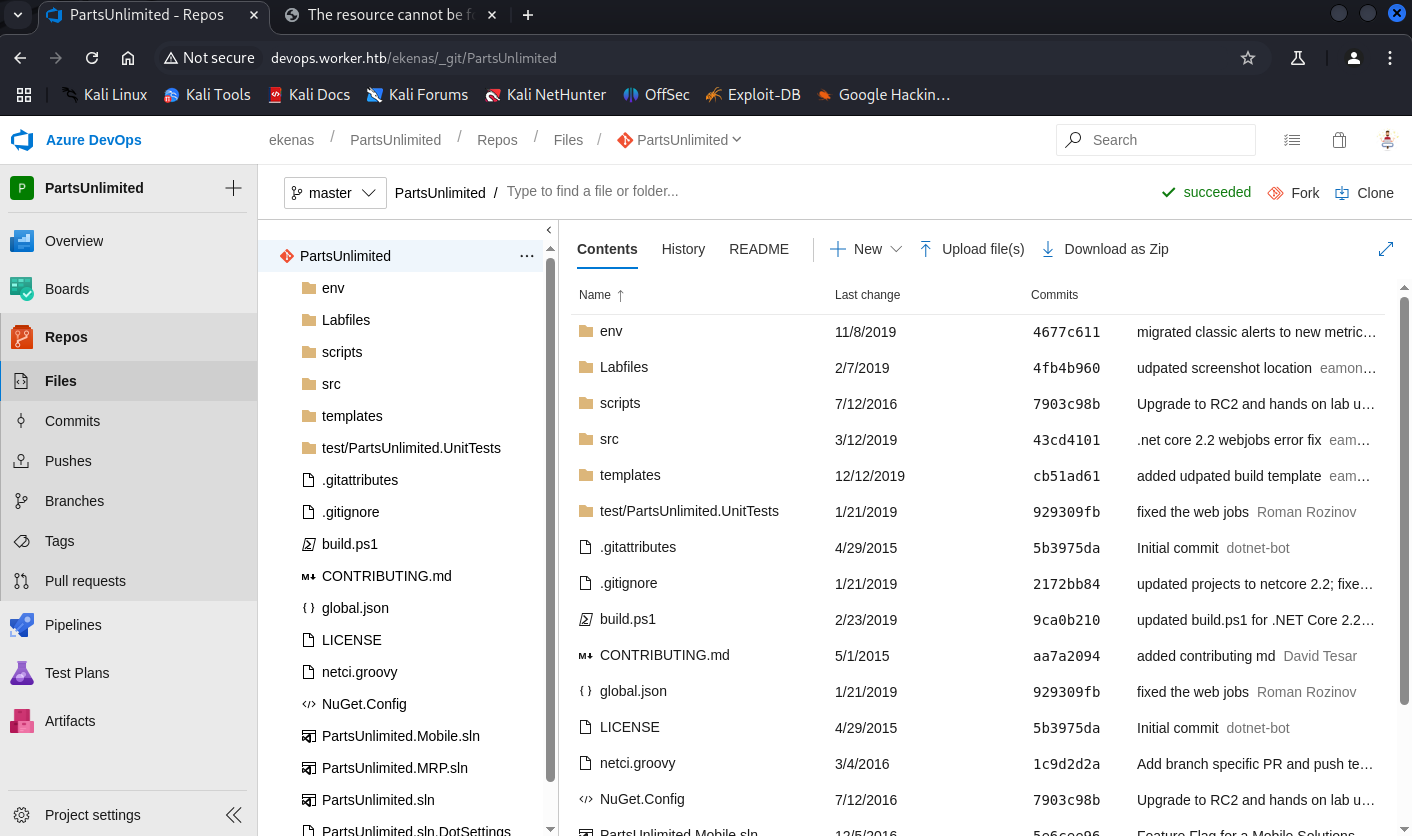
Task: Open Boards in the project sidebar
Action: tap(128, 289)
